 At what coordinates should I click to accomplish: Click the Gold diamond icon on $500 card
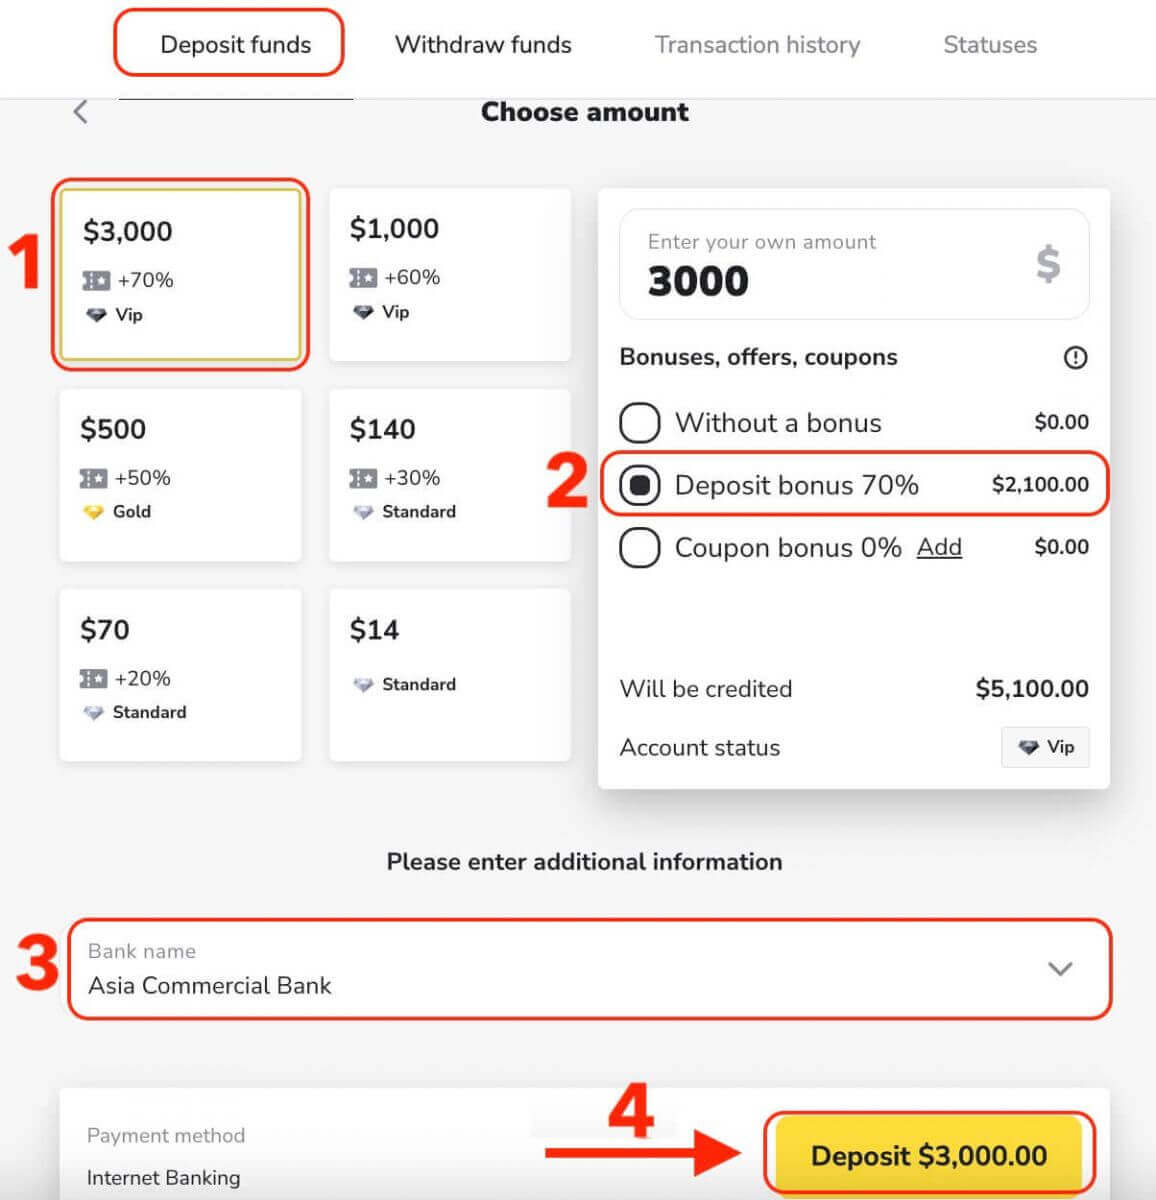pos(93,512)
